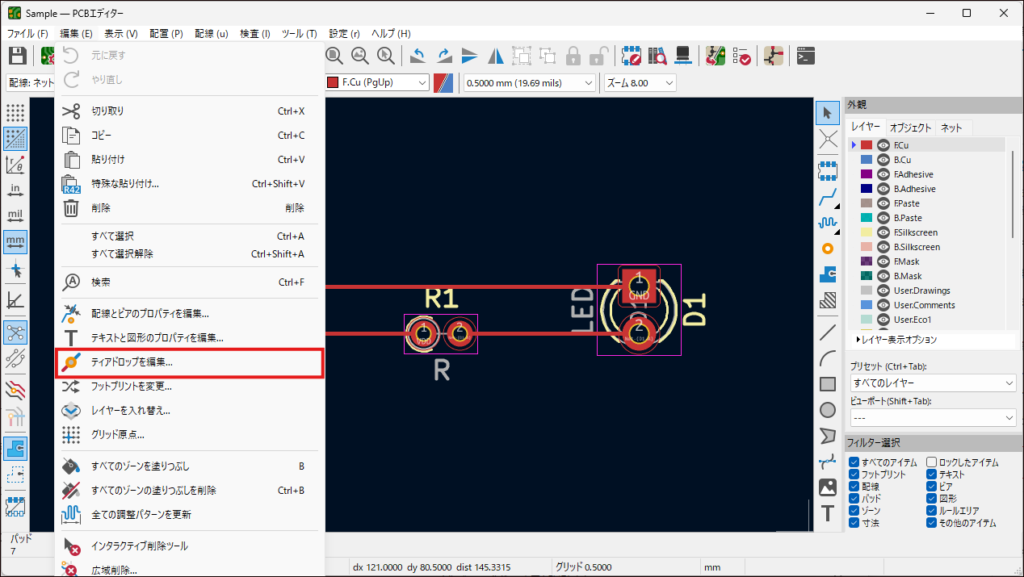Open the ズーム 8.00 zoom combo box
This screenshot has width=1024, height=577.
coord(639,82)
